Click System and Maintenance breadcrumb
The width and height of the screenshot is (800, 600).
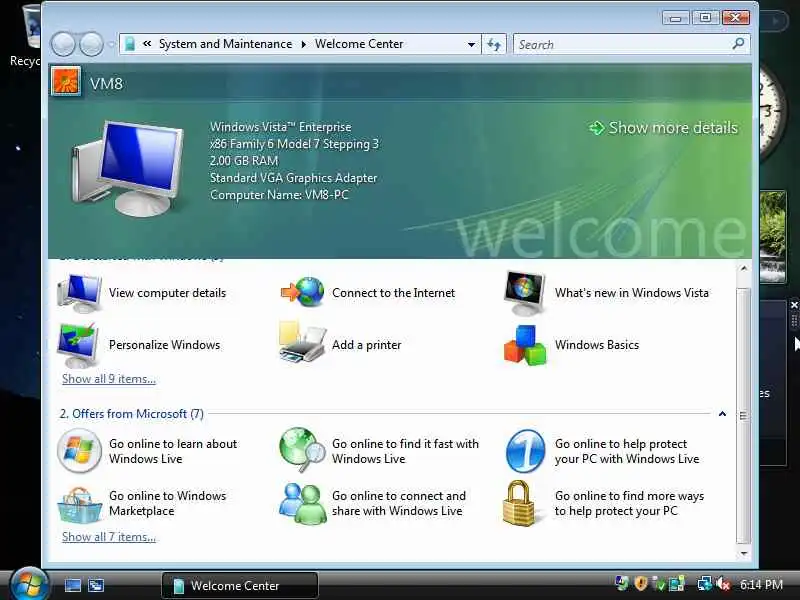click(226, 44)
